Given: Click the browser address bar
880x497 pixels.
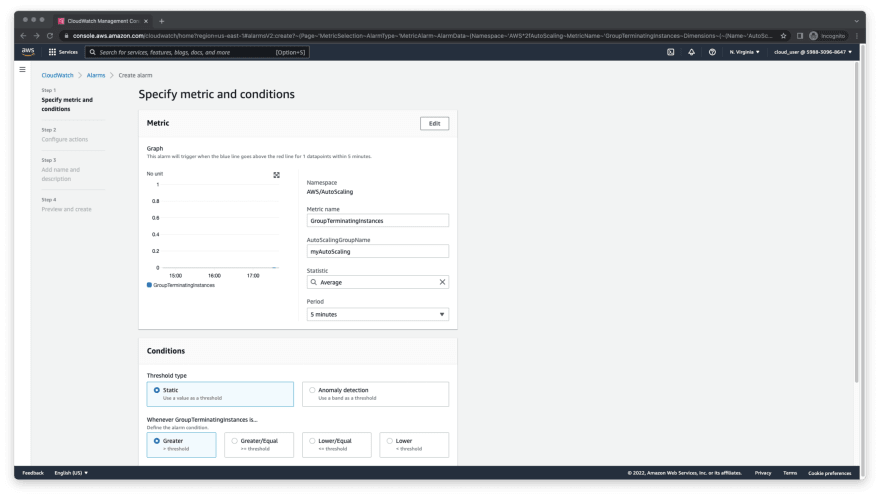Looking at the screenshot, I should click(421, 36).
